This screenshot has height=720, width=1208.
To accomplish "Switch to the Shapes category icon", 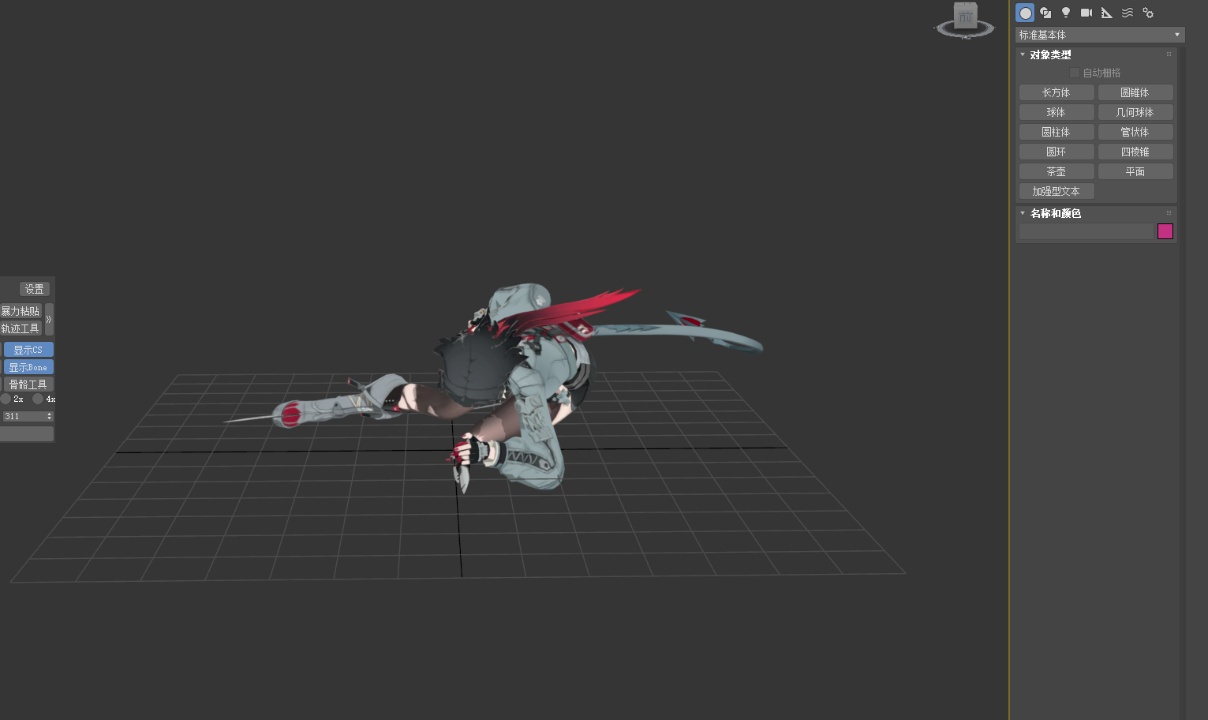I will (x=1046, y=13).
